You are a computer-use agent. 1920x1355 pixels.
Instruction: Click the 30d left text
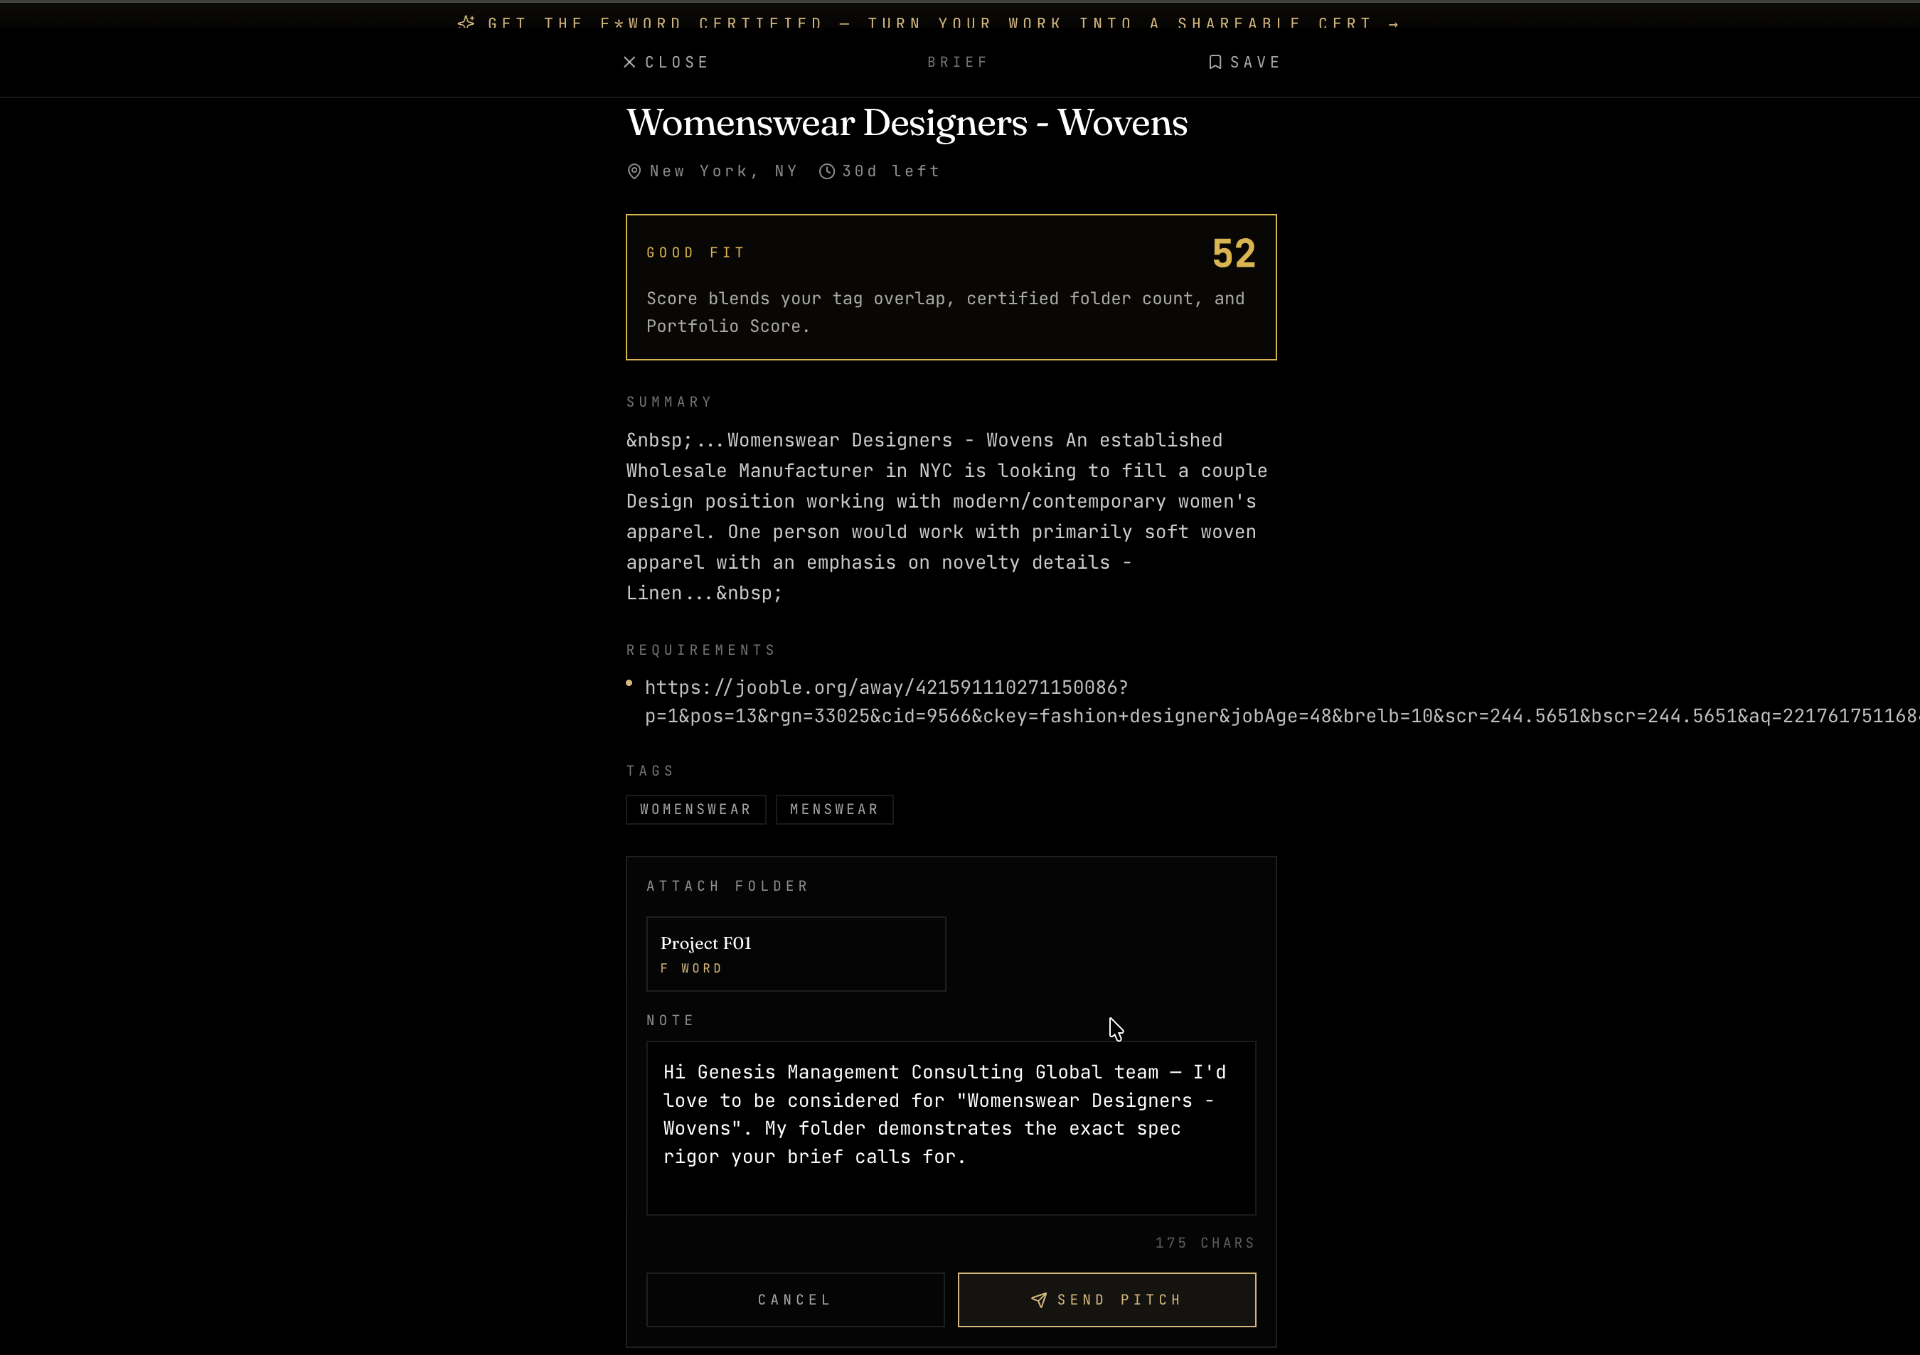891,171
